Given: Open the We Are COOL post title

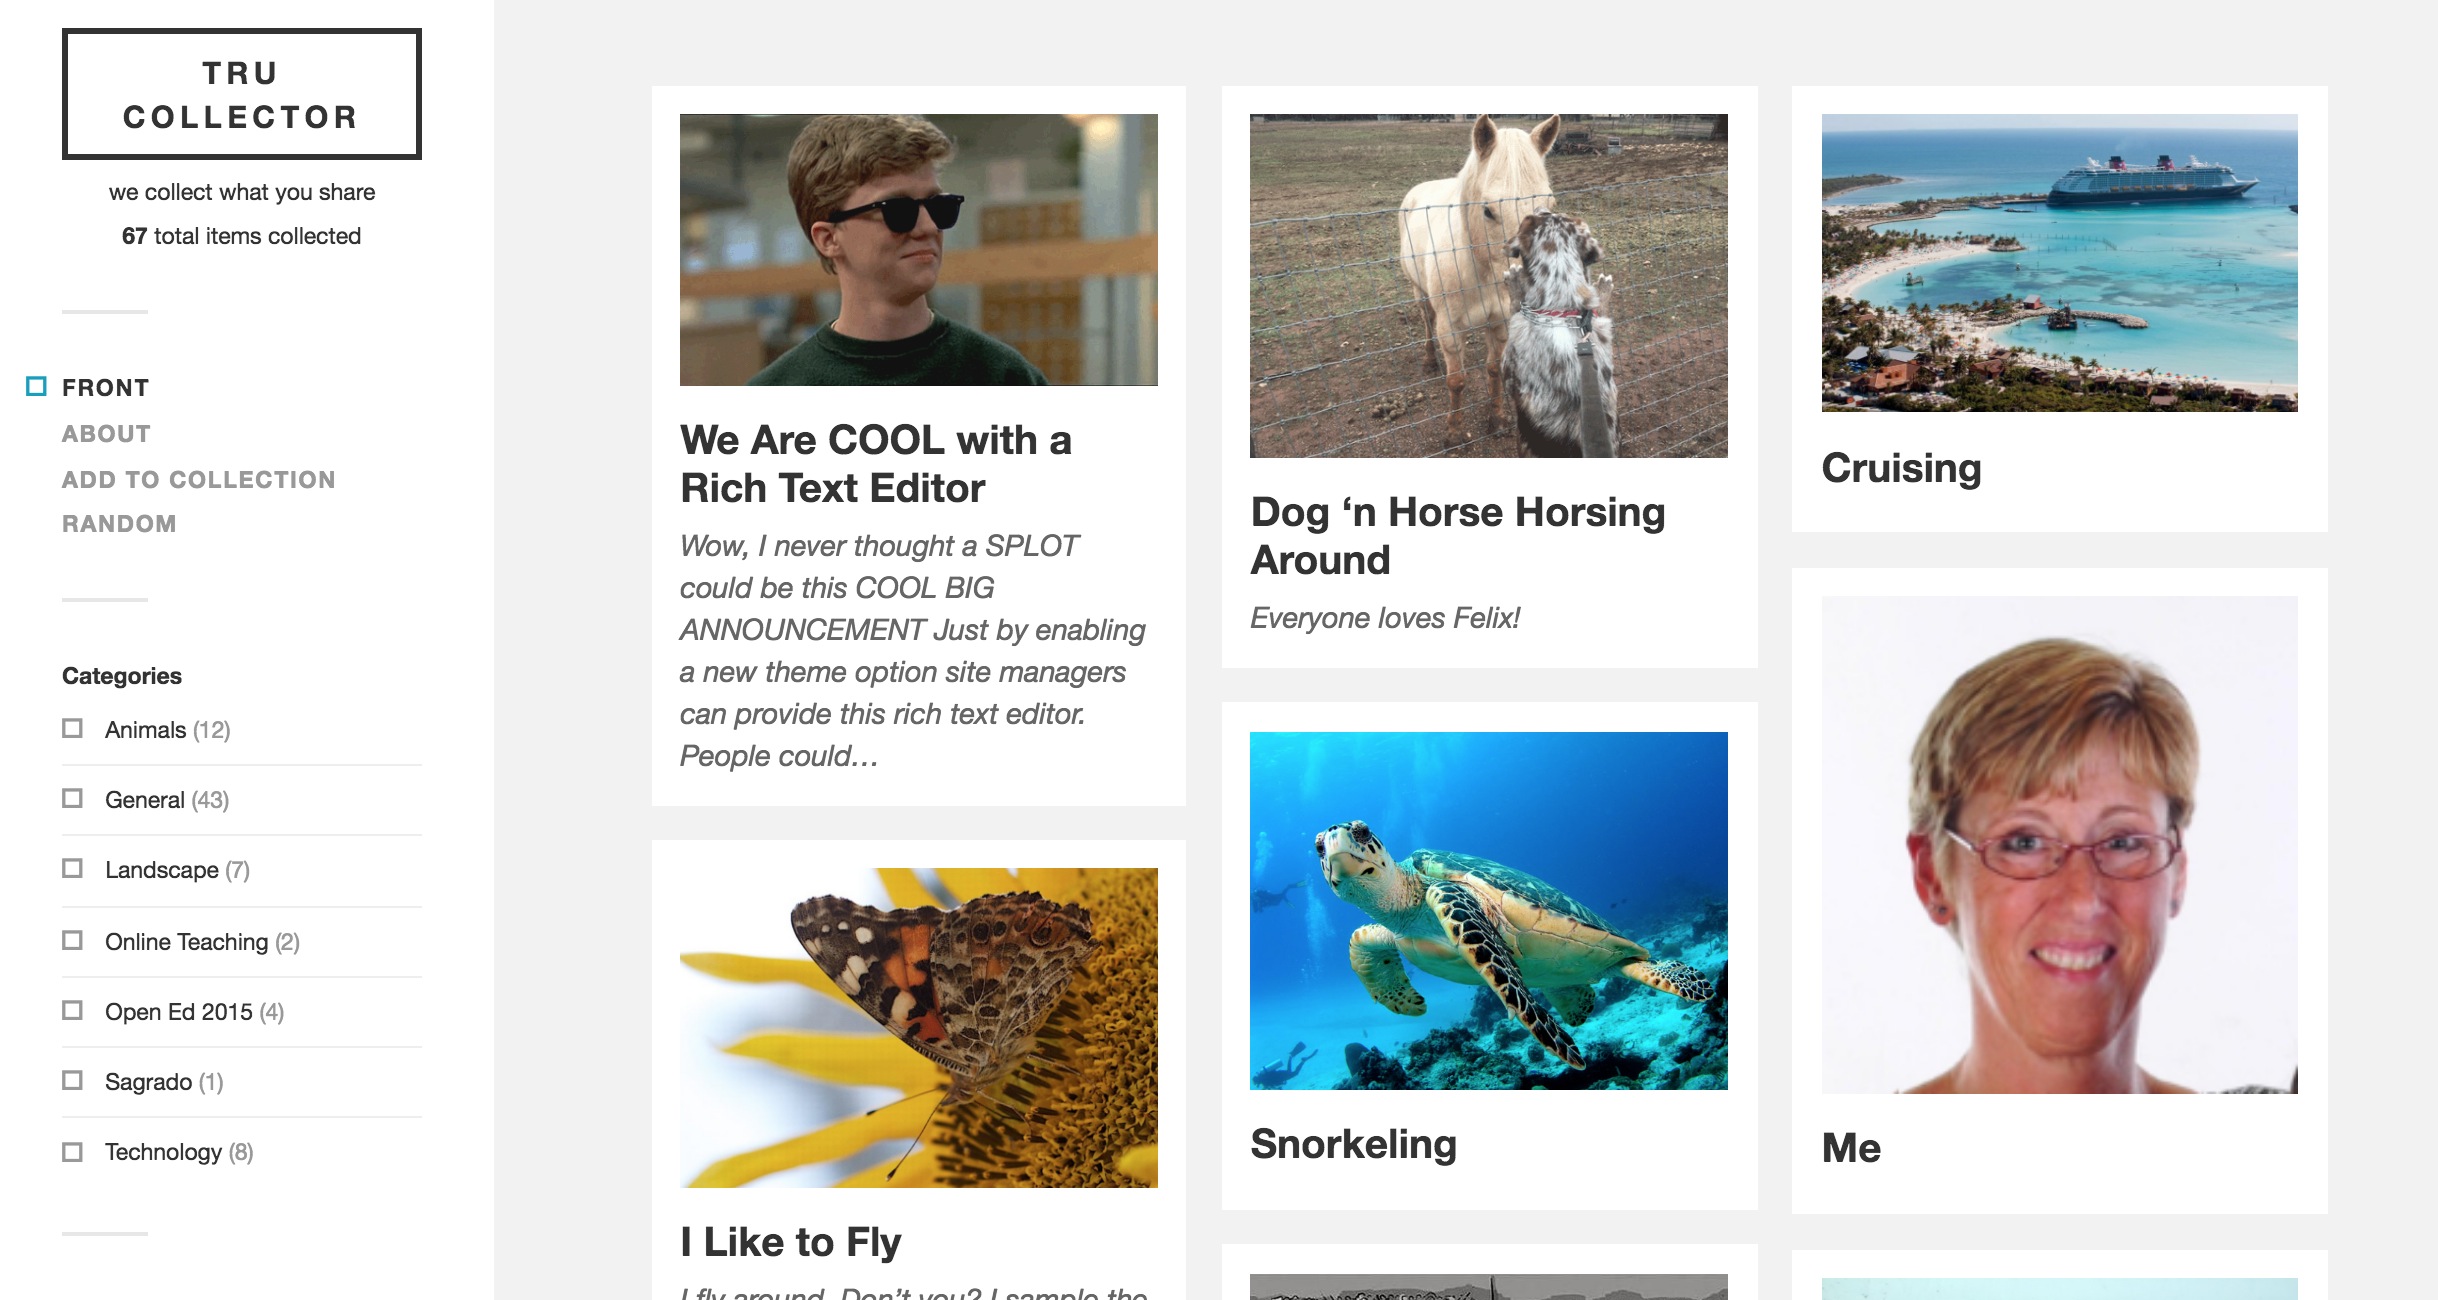Looking at the screenshot, I should [875, 464].
